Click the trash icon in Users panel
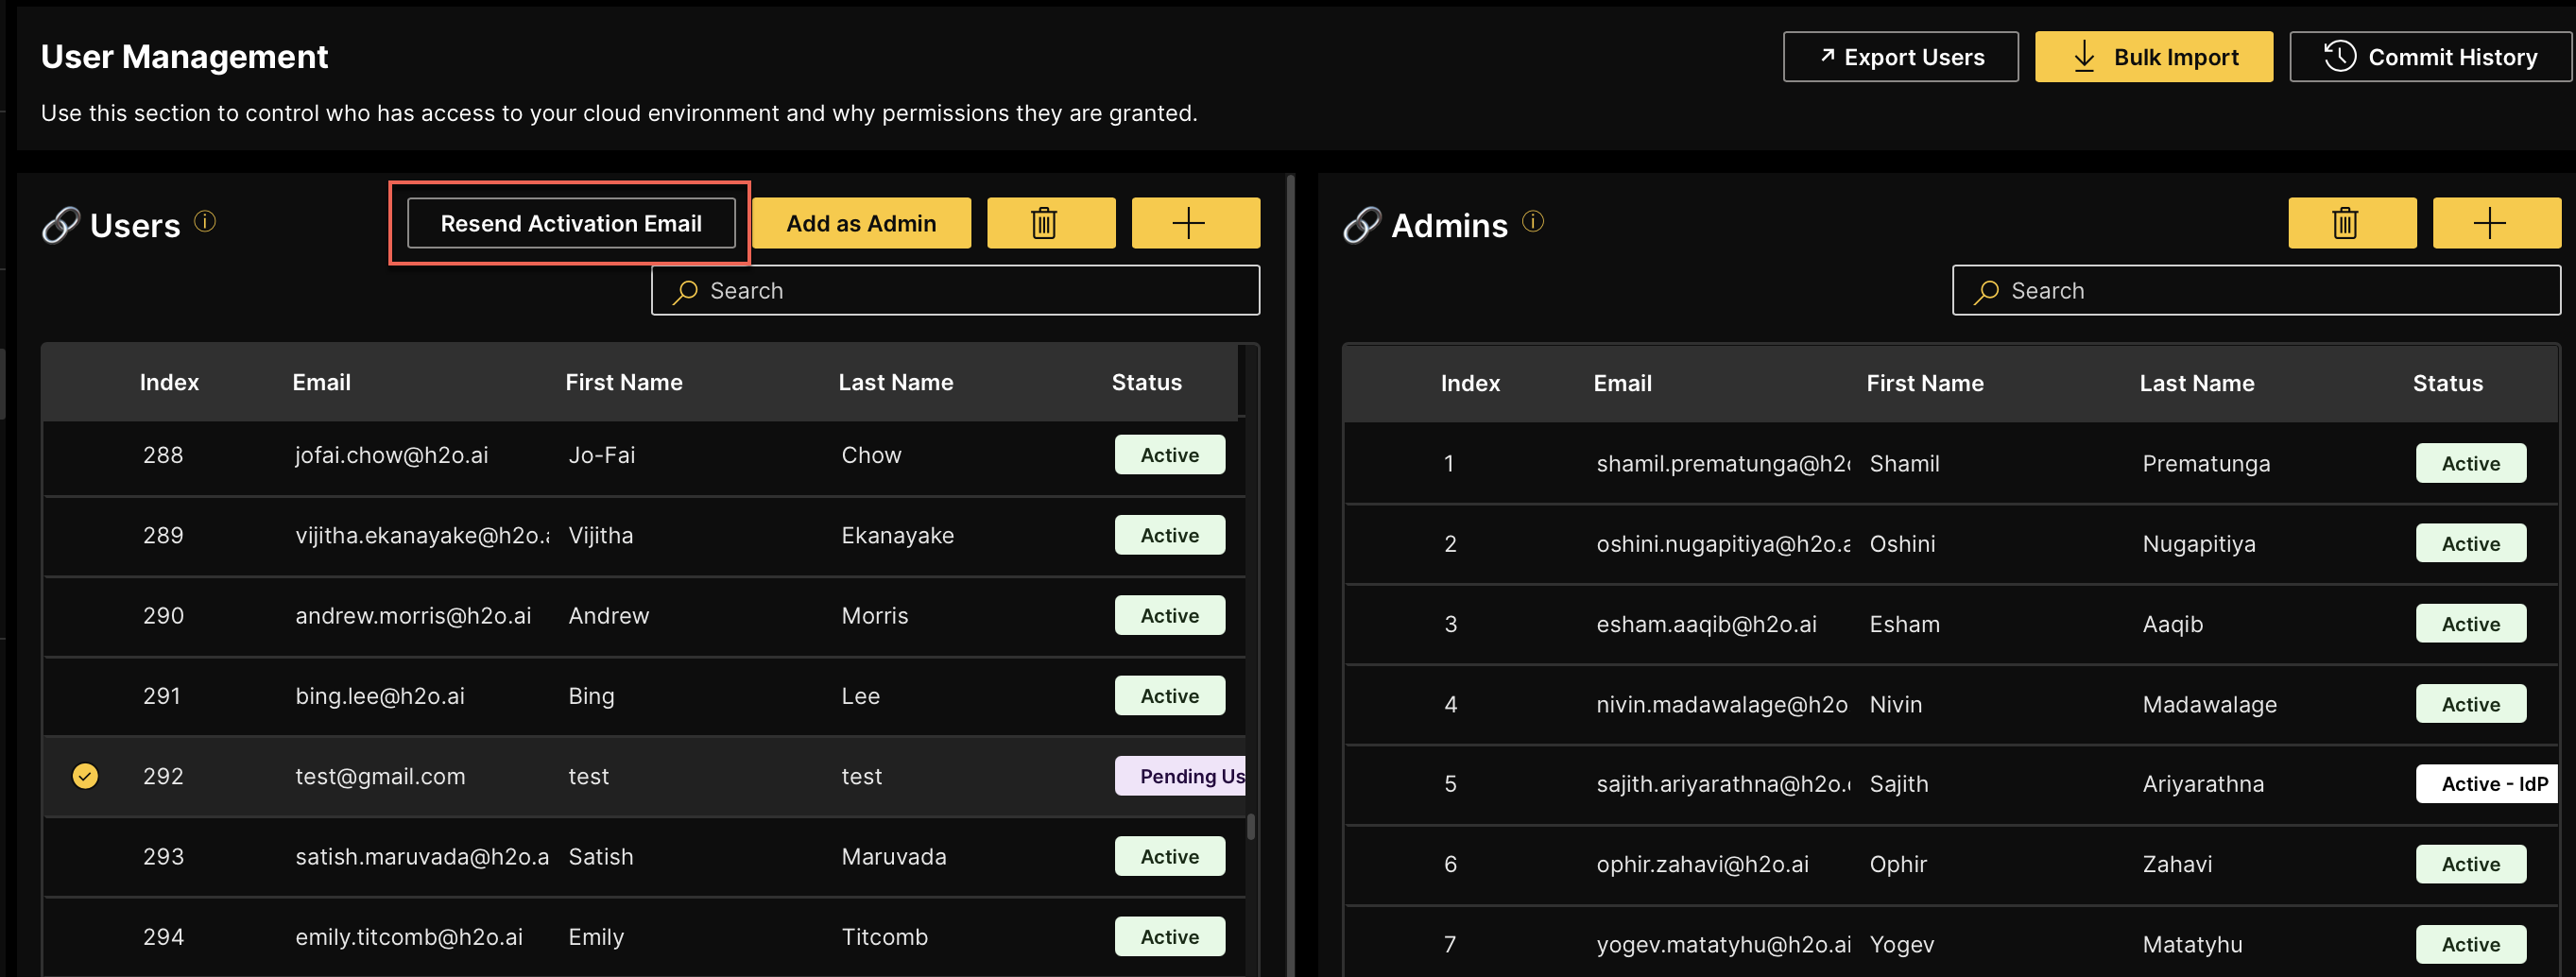This screenshot has width=2576, height=977. coord(1050,223)
